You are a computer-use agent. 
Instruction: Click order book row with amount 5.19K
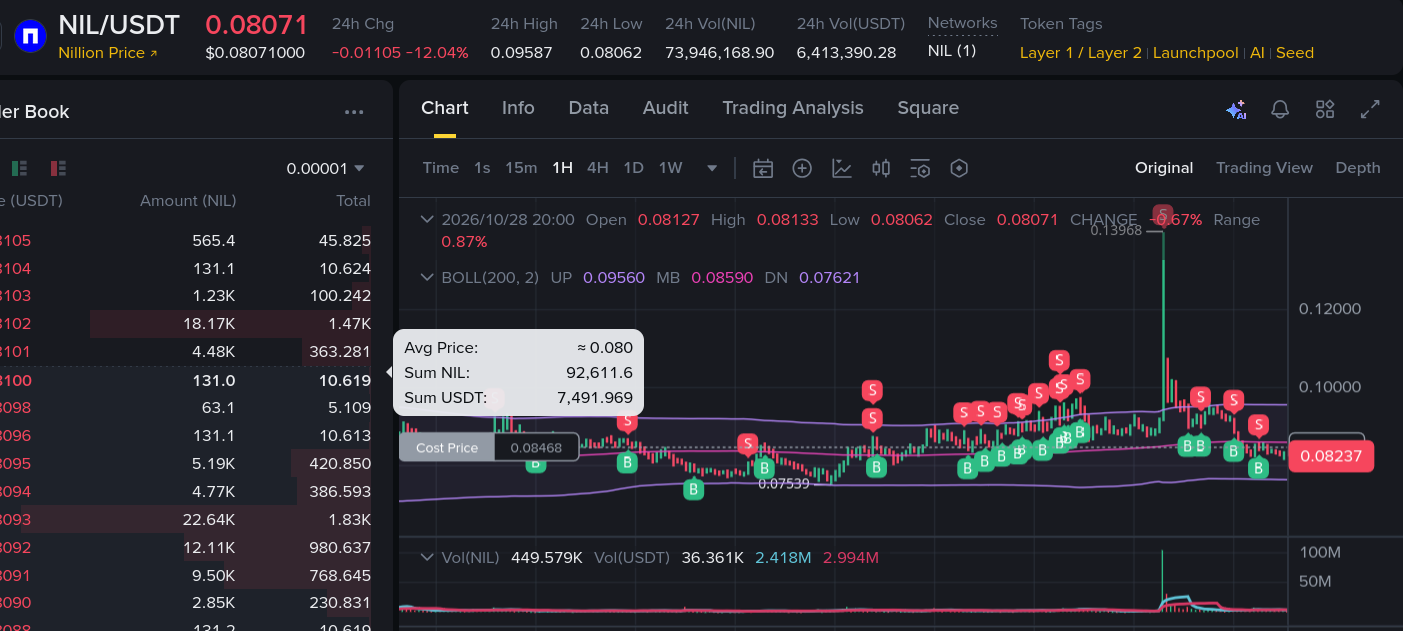[186, 464]
